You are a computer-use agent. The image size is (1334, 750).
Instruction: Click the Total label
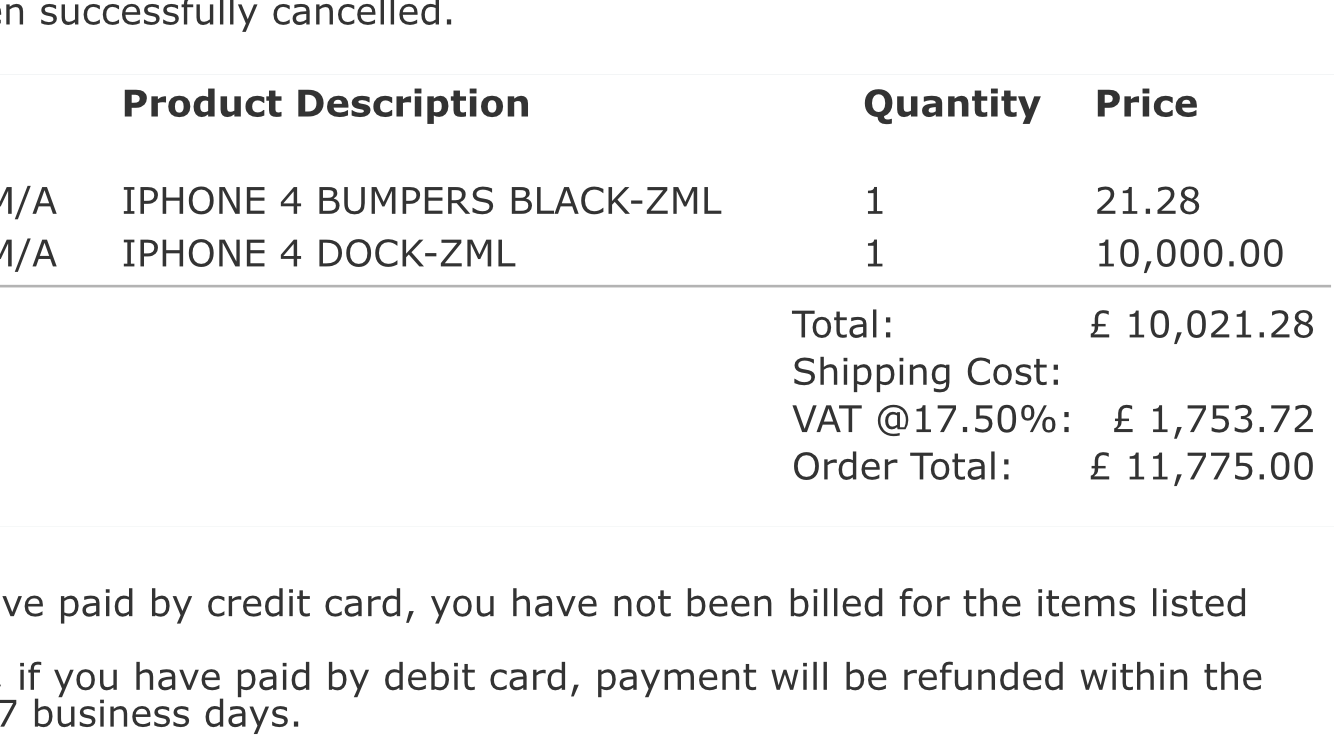tap(842, 325)
